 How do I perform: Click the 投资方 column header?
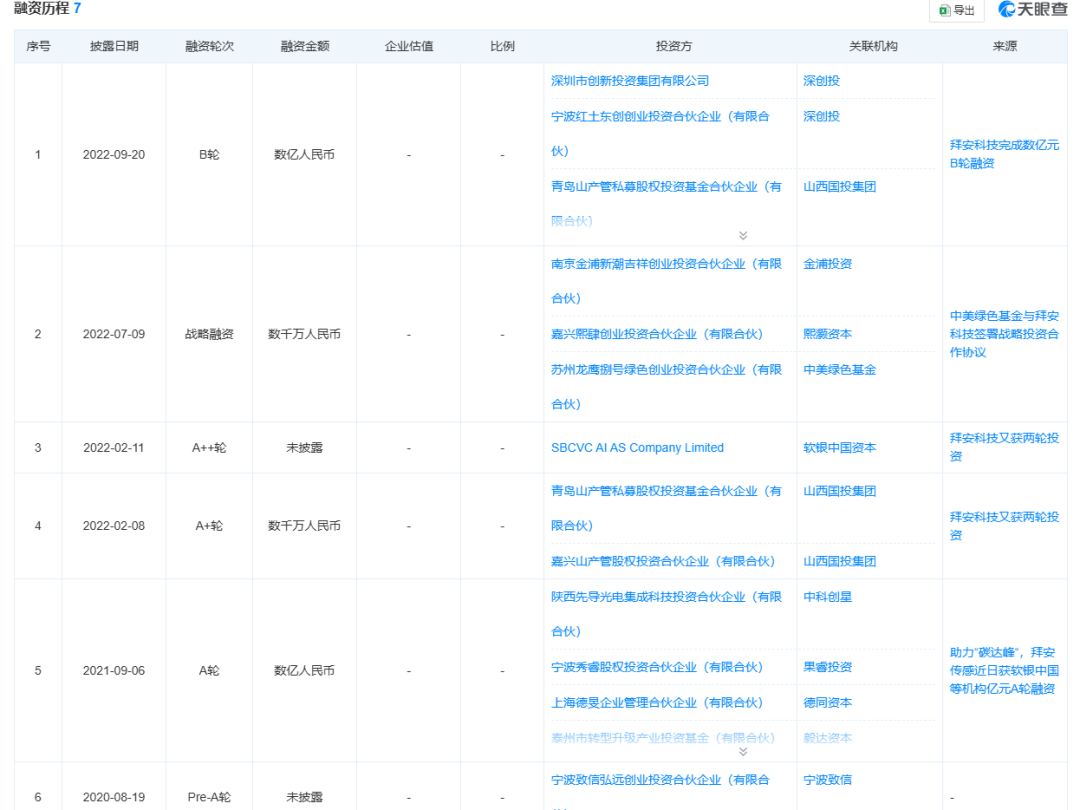point(673,46)
